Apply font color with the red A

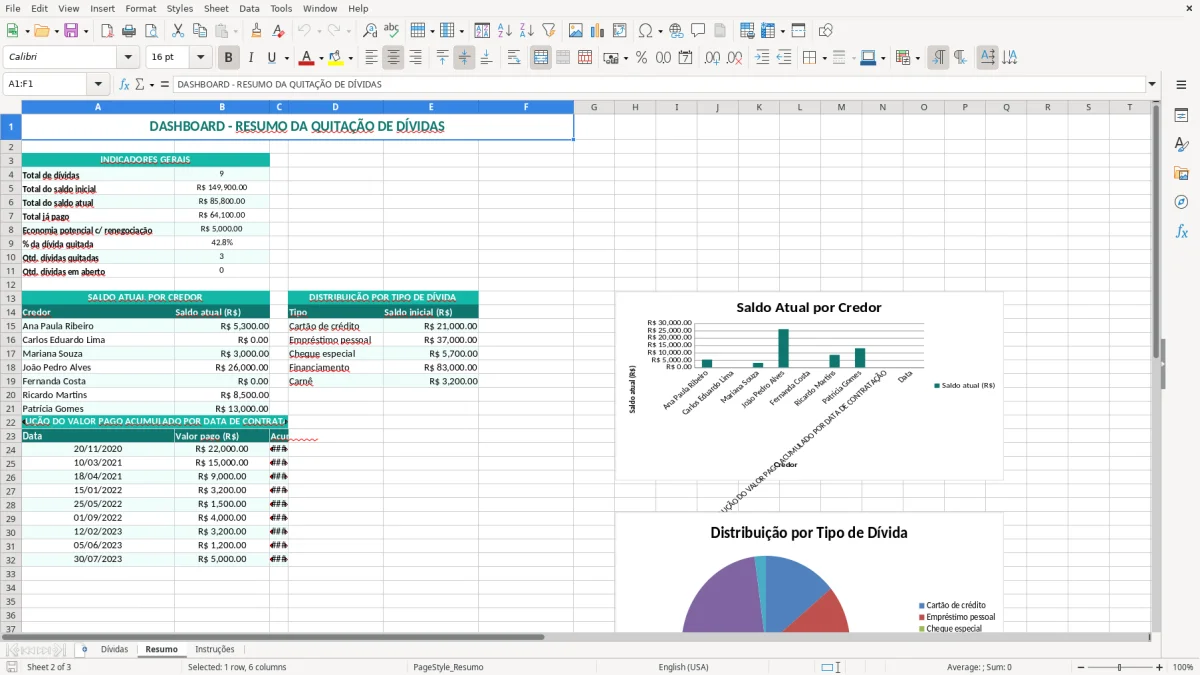coord(307,58)
